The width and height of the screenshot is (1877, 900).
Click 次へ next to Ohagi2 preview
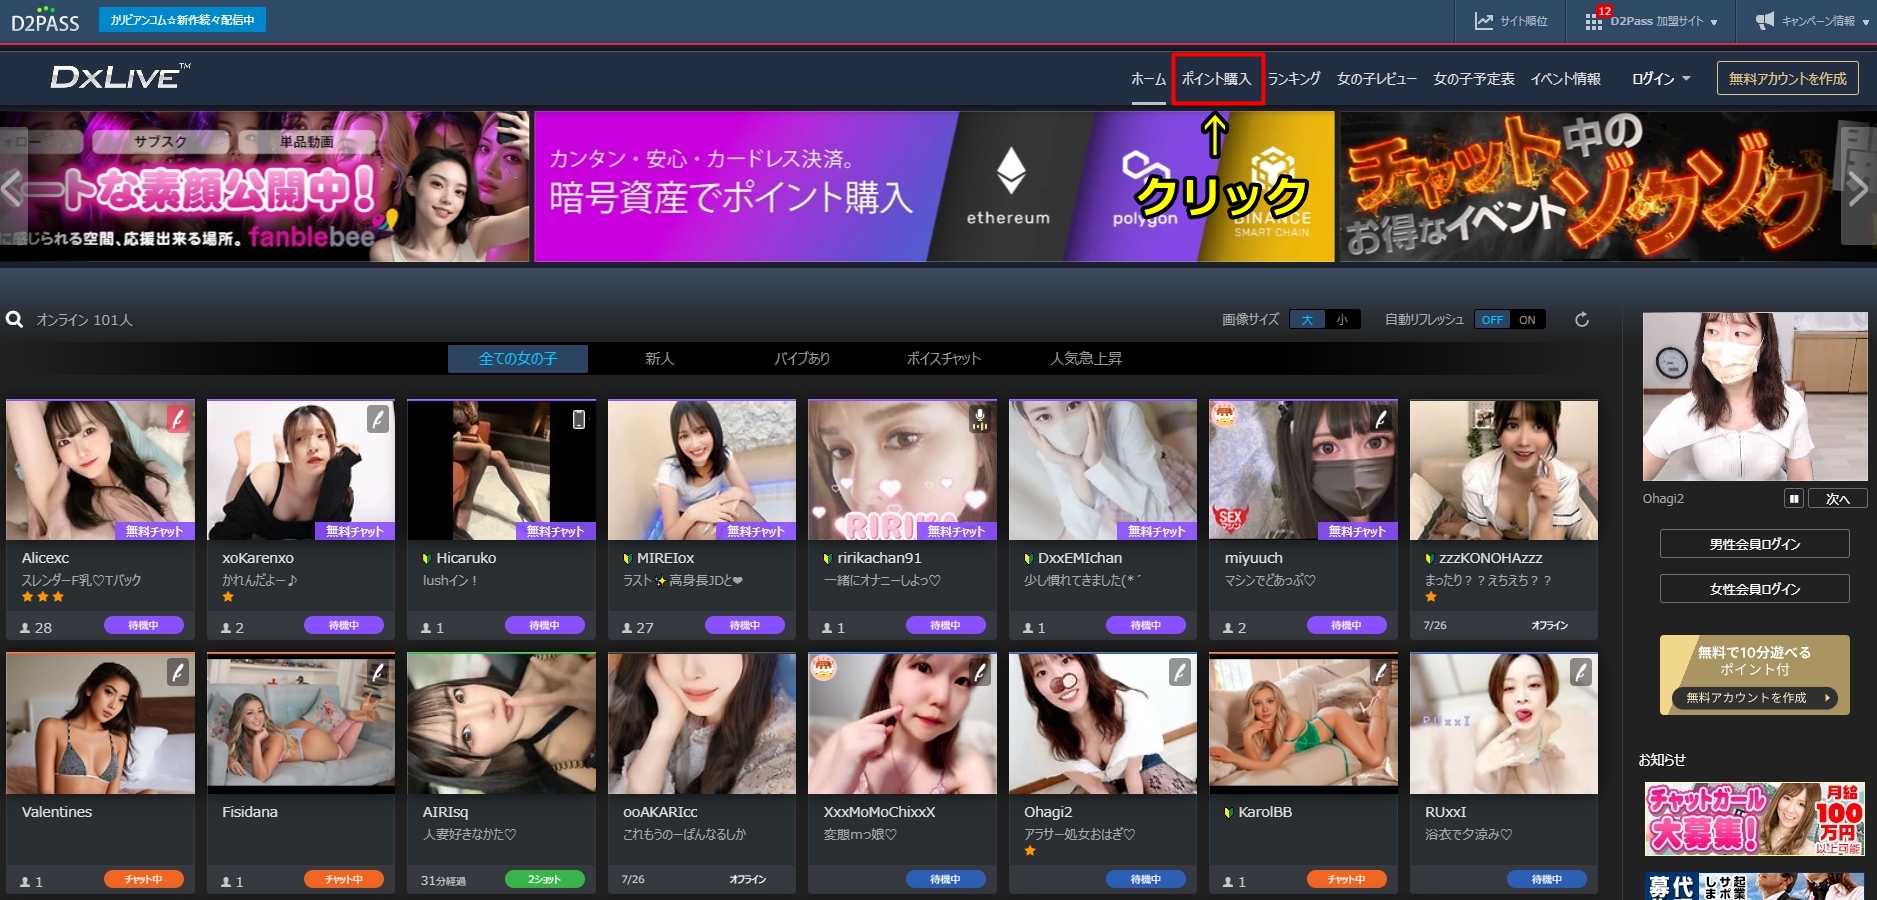(x=1837, y=499)
